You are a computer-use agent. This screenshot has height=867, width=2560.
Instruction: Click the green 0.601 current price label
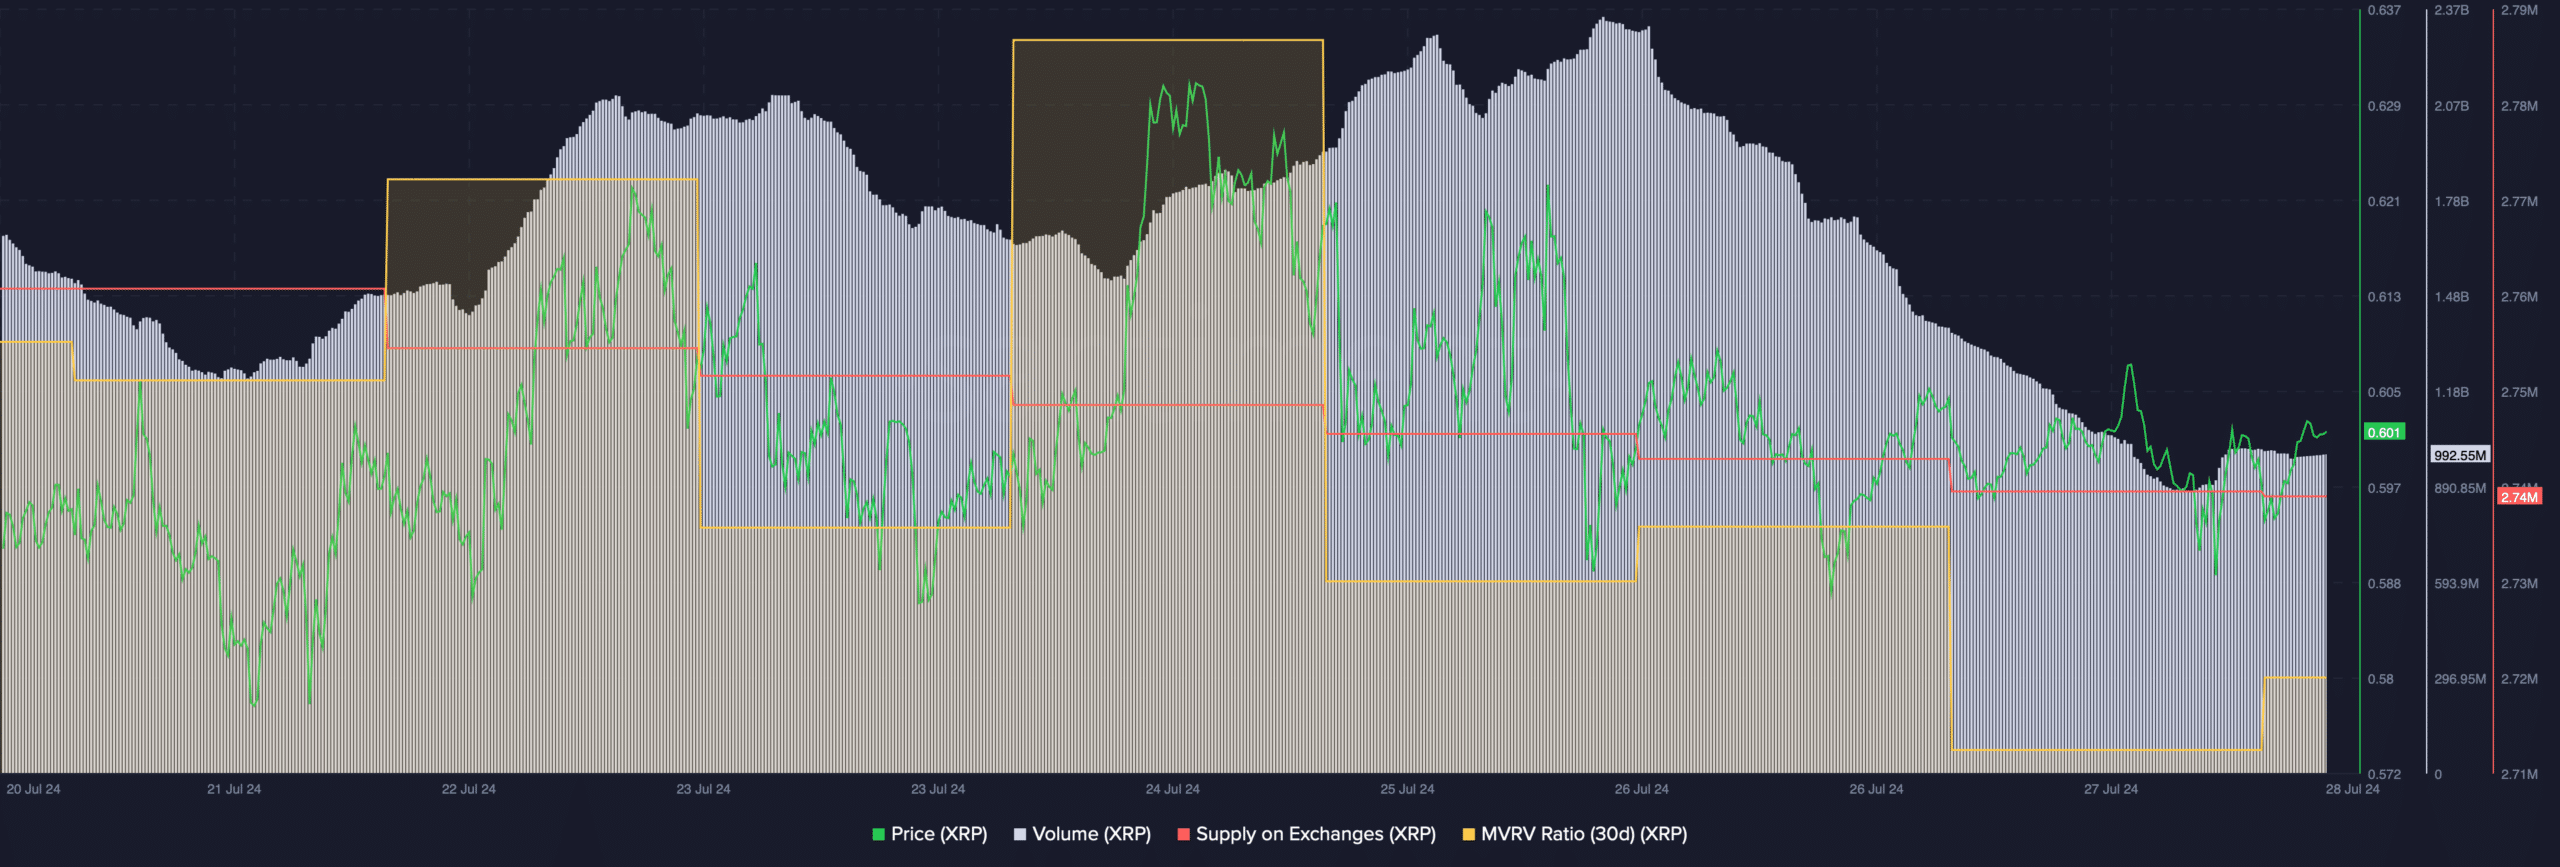(2384, 432)
